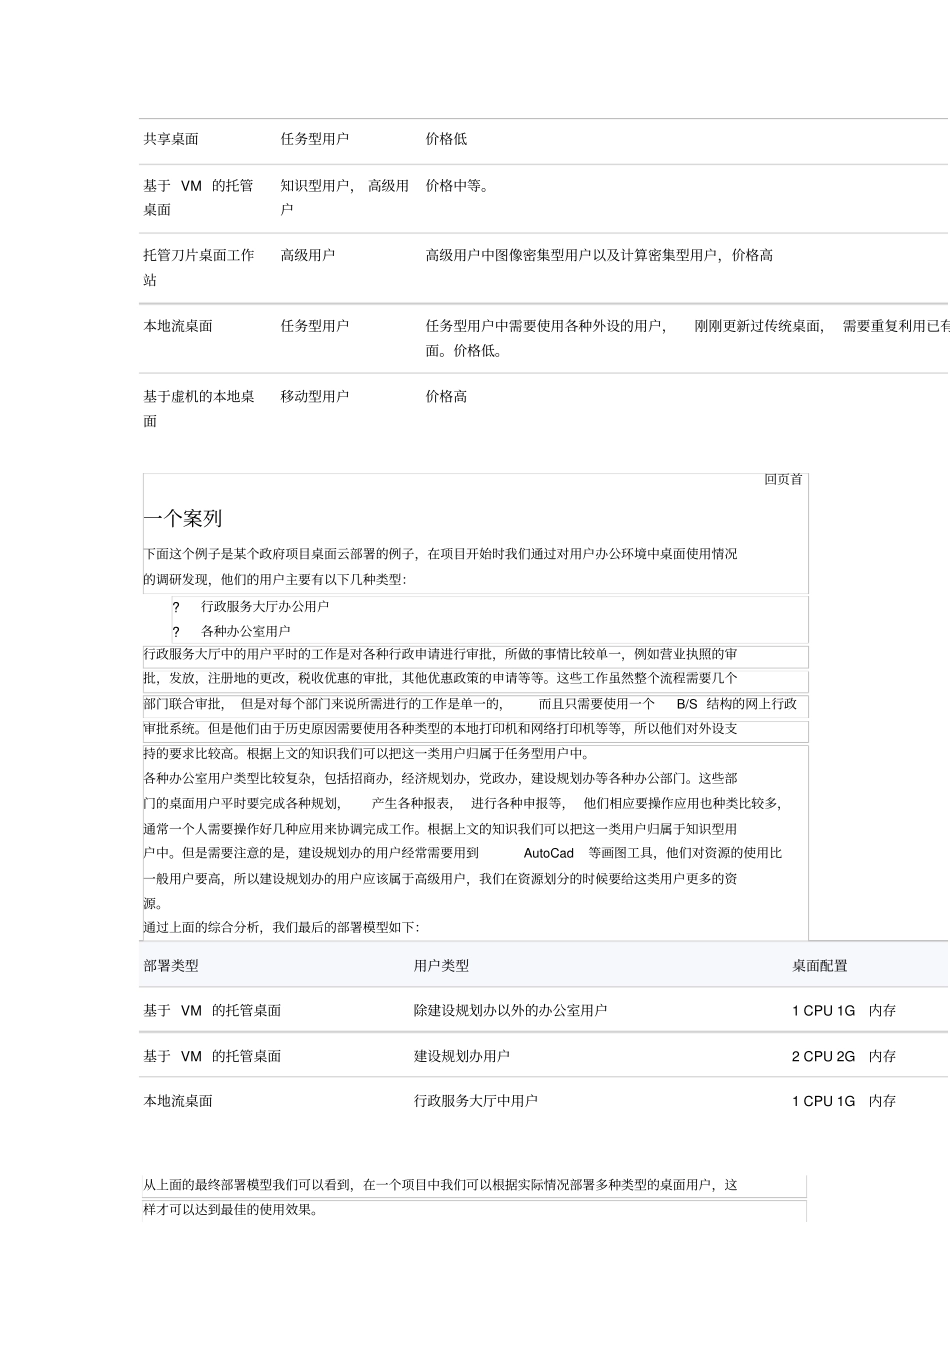Image resolution: width=950 pixels, height=1345 pixels.
Task: Click the 行政服务大厅中用户 cell
Action: pos(476,1101)
